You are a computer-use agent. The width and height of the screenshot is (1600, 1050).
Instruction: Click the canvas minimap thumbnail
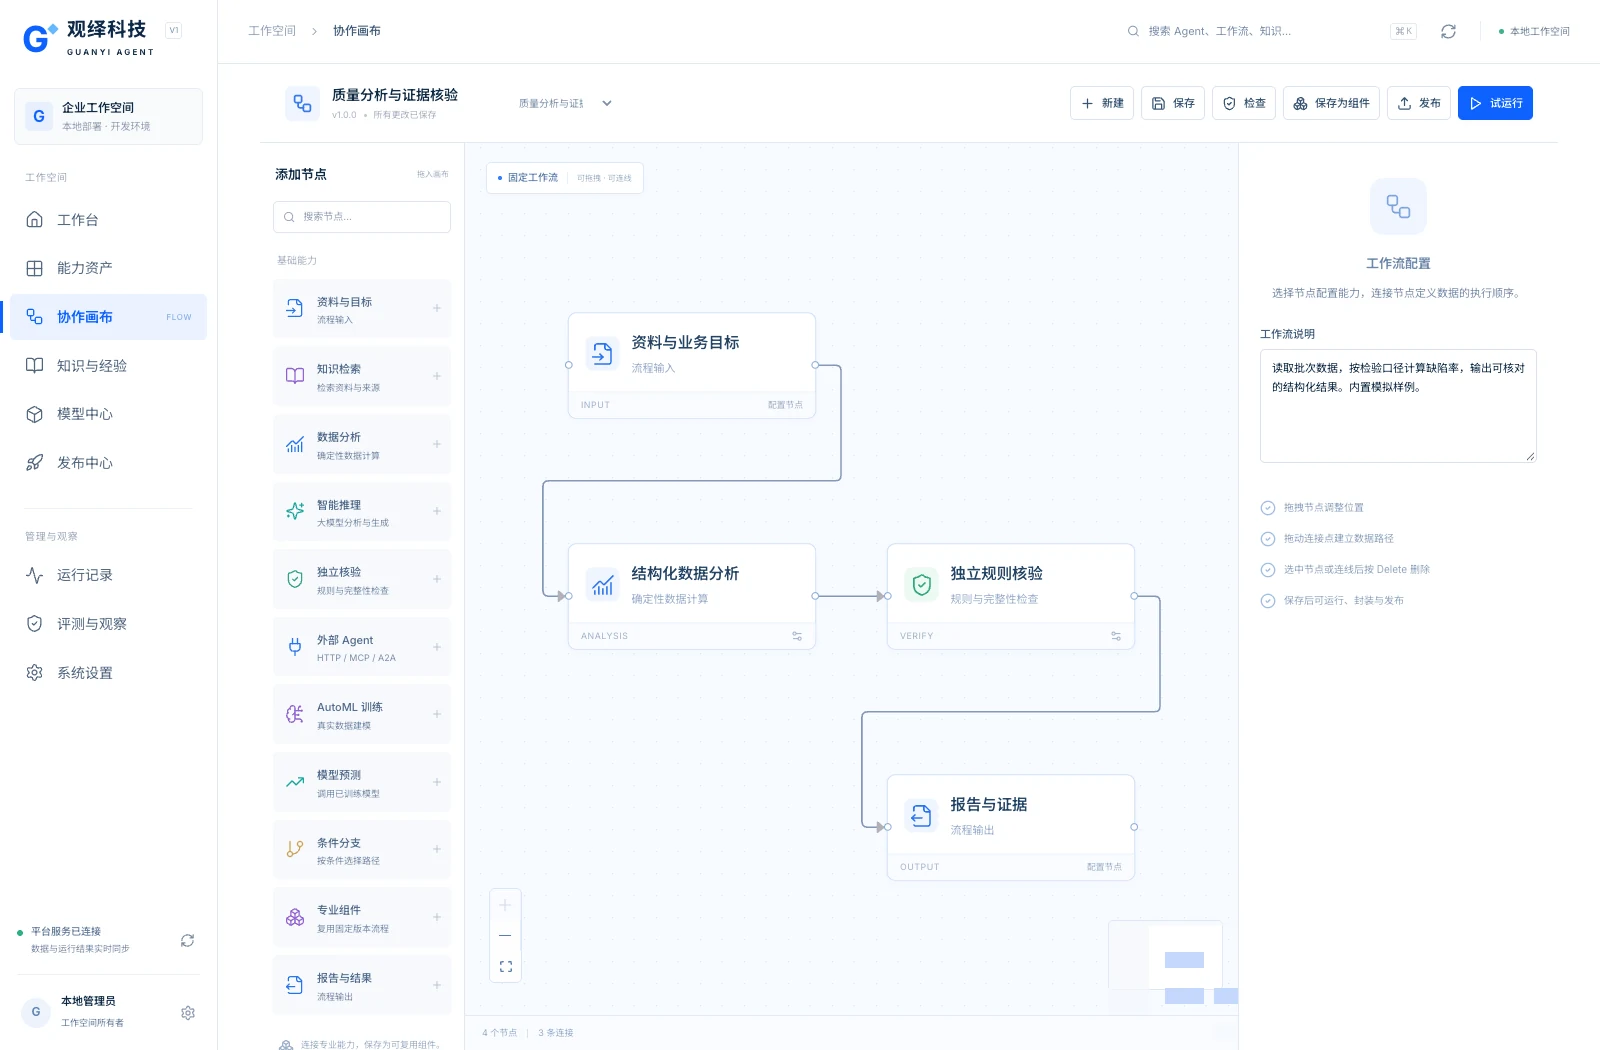(x=1172, y=961)
